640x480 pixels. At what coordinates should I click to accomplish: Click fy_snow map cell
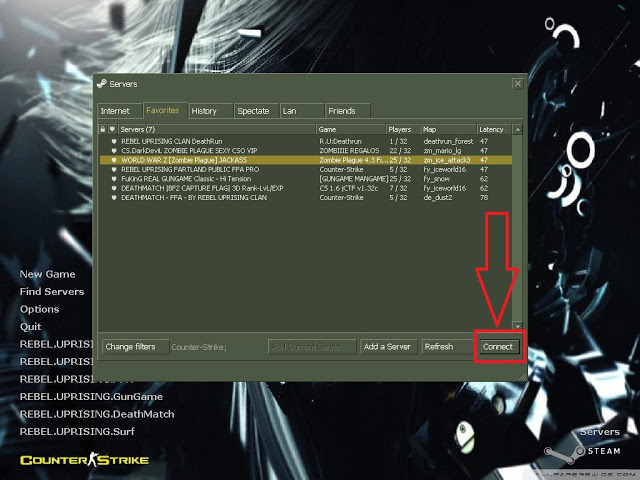click(437, 179)
